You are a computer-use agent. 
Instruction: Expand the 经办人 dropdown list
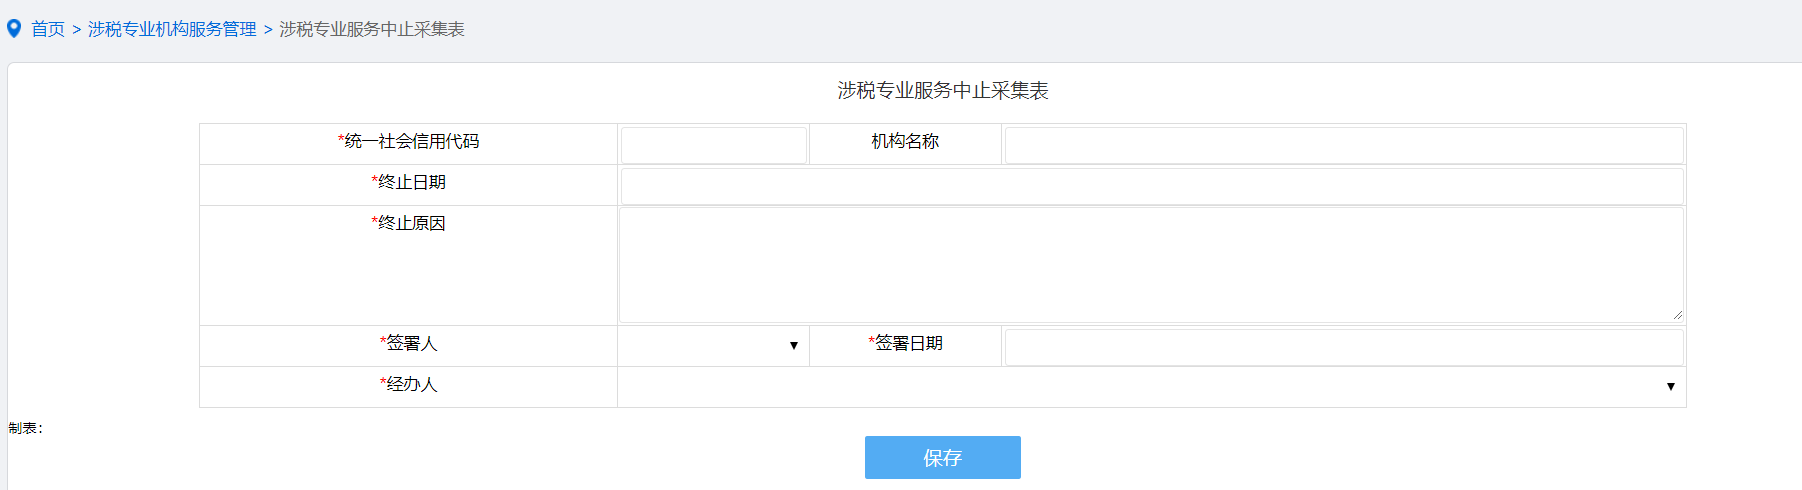(x=1151, y=387)
